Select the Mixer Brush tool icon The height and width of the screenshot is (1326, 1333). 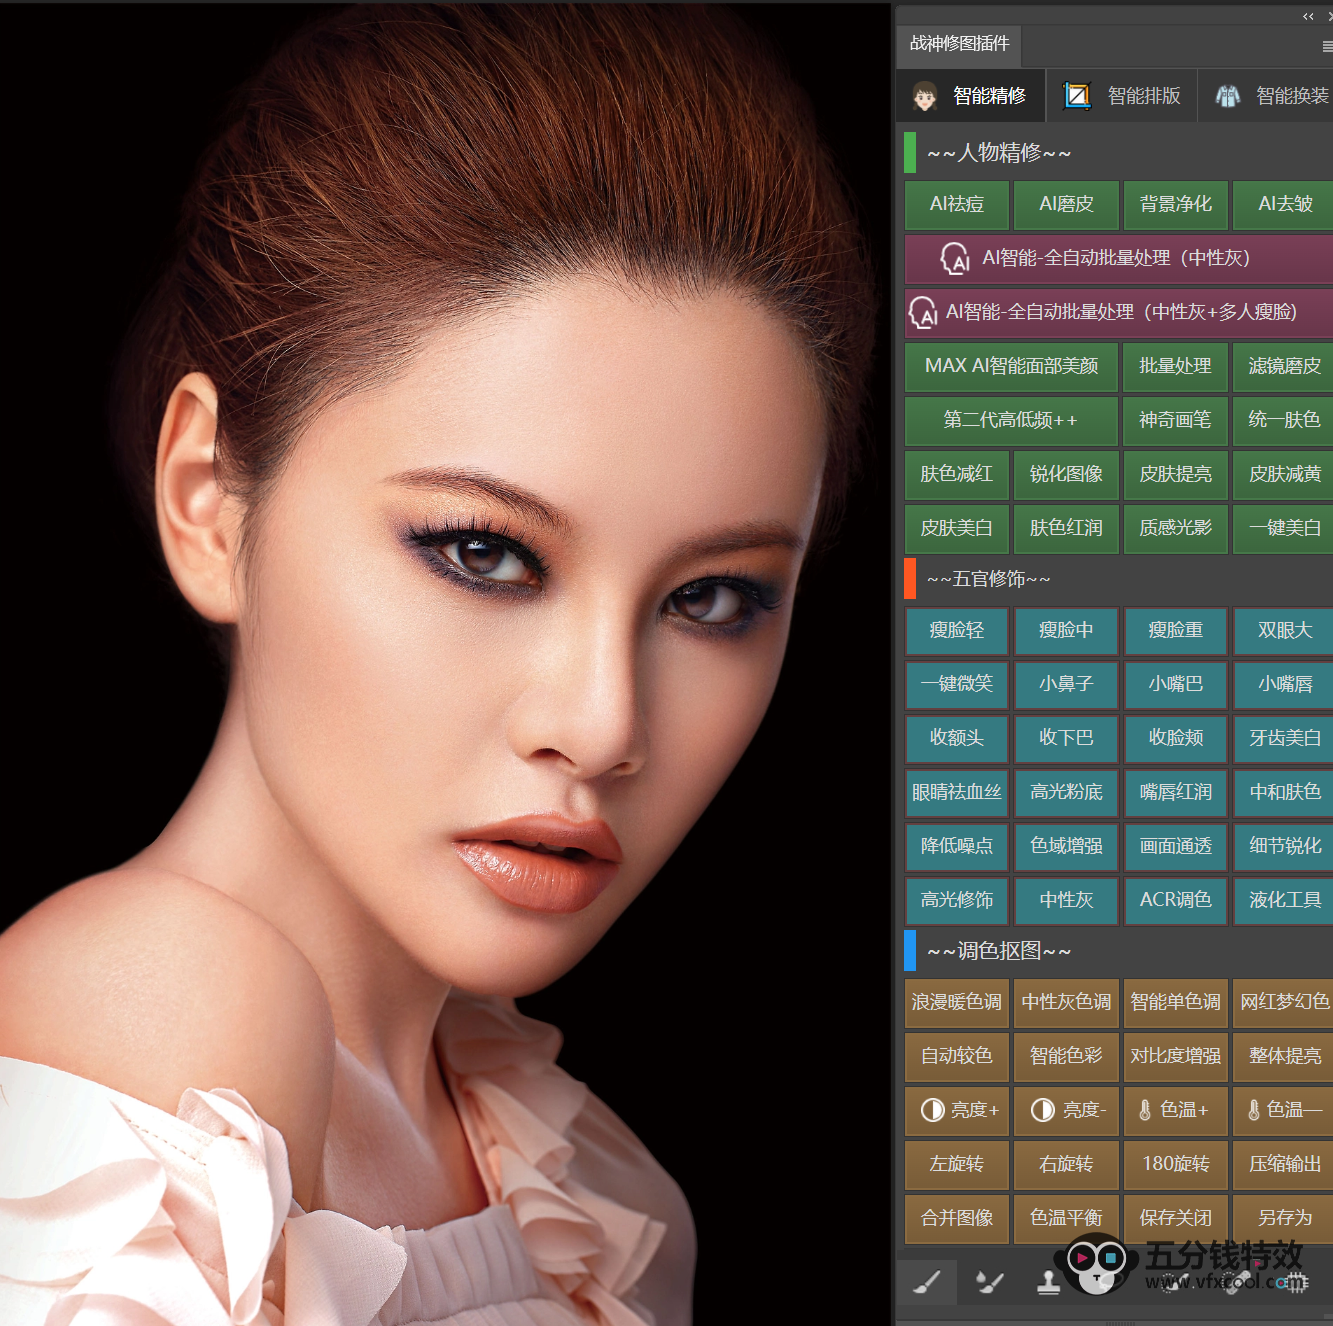tap(989, 1282)
